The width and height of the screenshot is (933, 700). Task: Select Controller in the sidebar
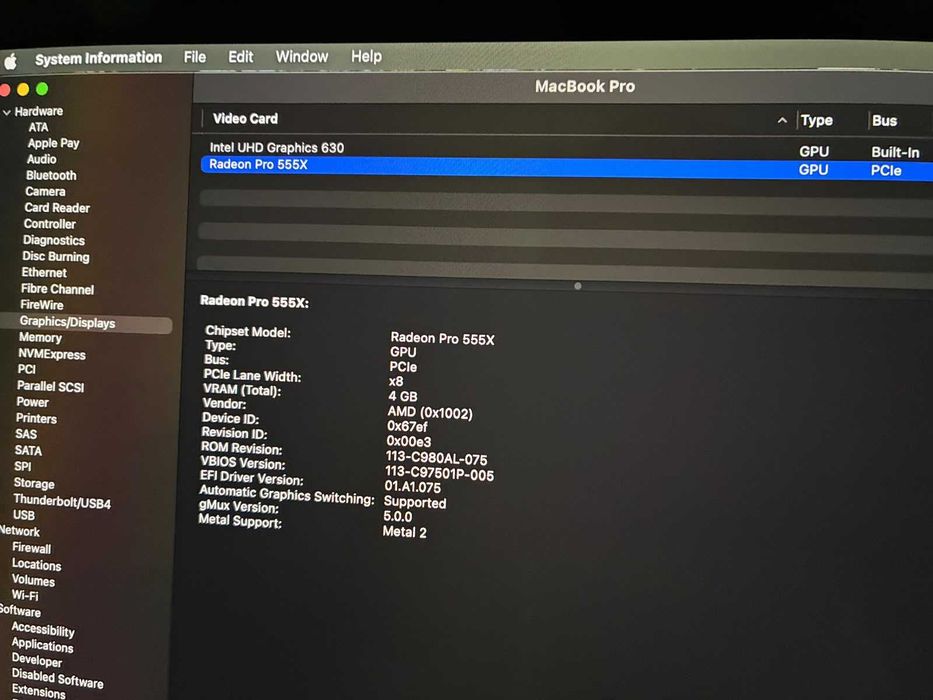tap(49, 224)
